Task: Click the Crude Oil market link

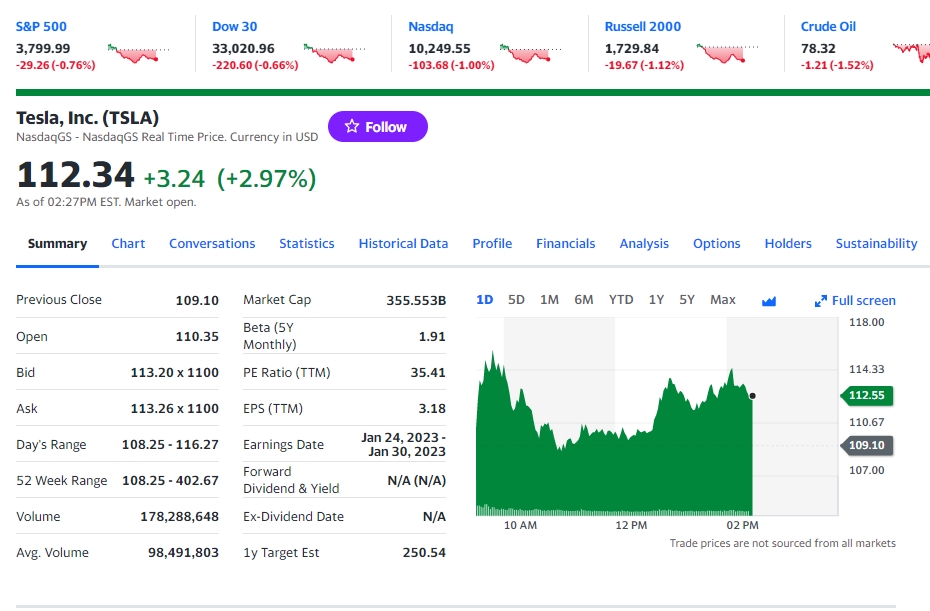Action: pos(828,27)
